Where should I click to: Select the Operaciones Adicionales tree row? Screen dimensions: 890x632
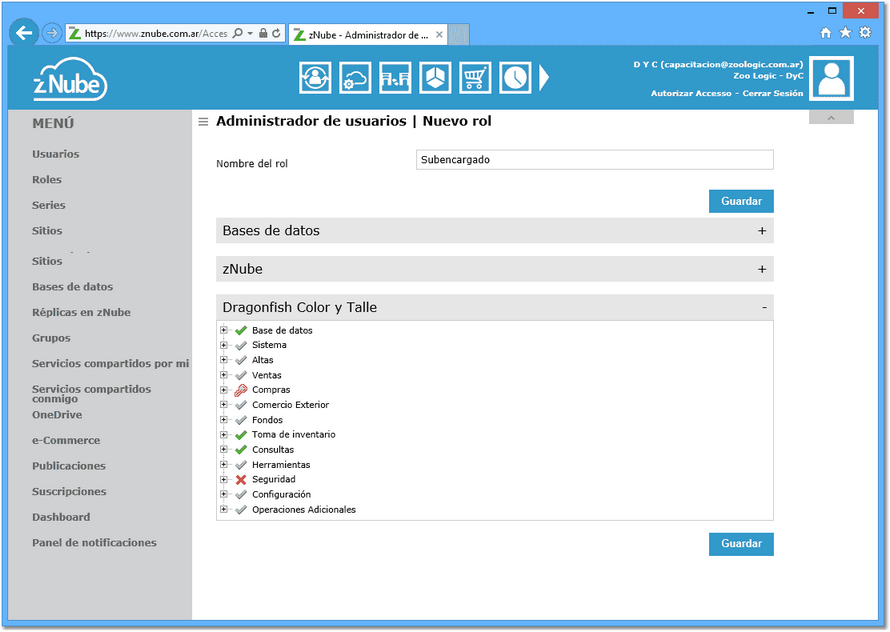[304, 510]
